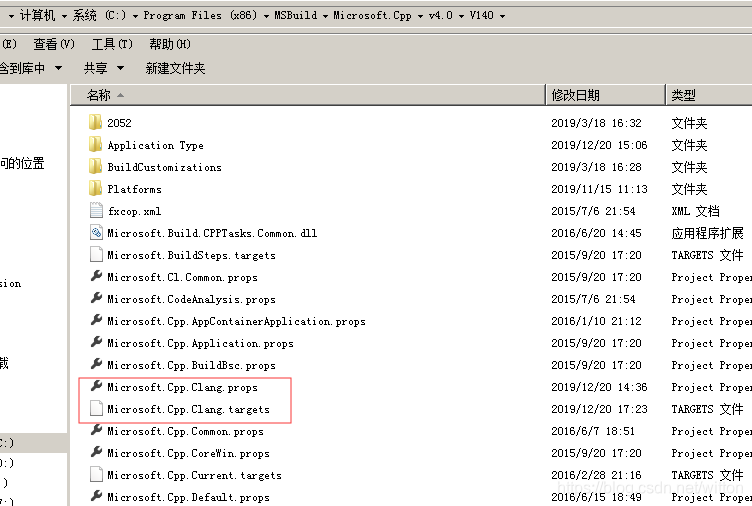Navigate to MSBuild in the address bar
The image size is (752, 506).
coord(295,15)
